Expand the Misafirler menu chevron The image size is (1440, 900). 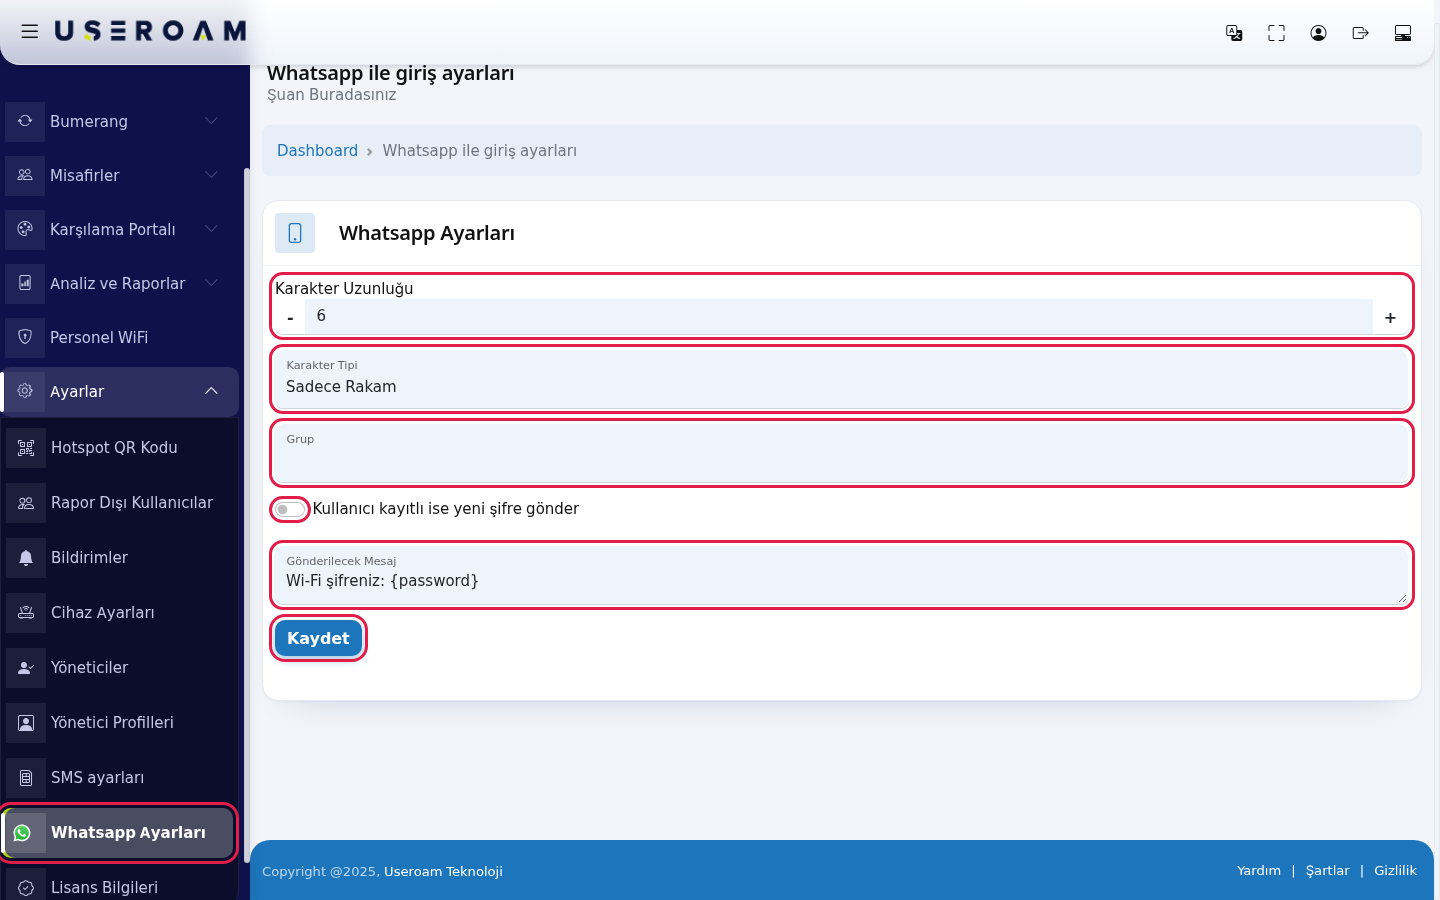[211, 175]
